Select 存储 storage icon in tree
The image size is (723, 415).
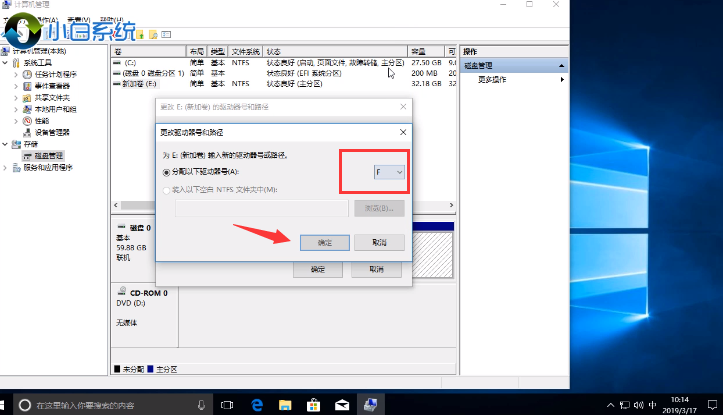(x=17, y=144)
